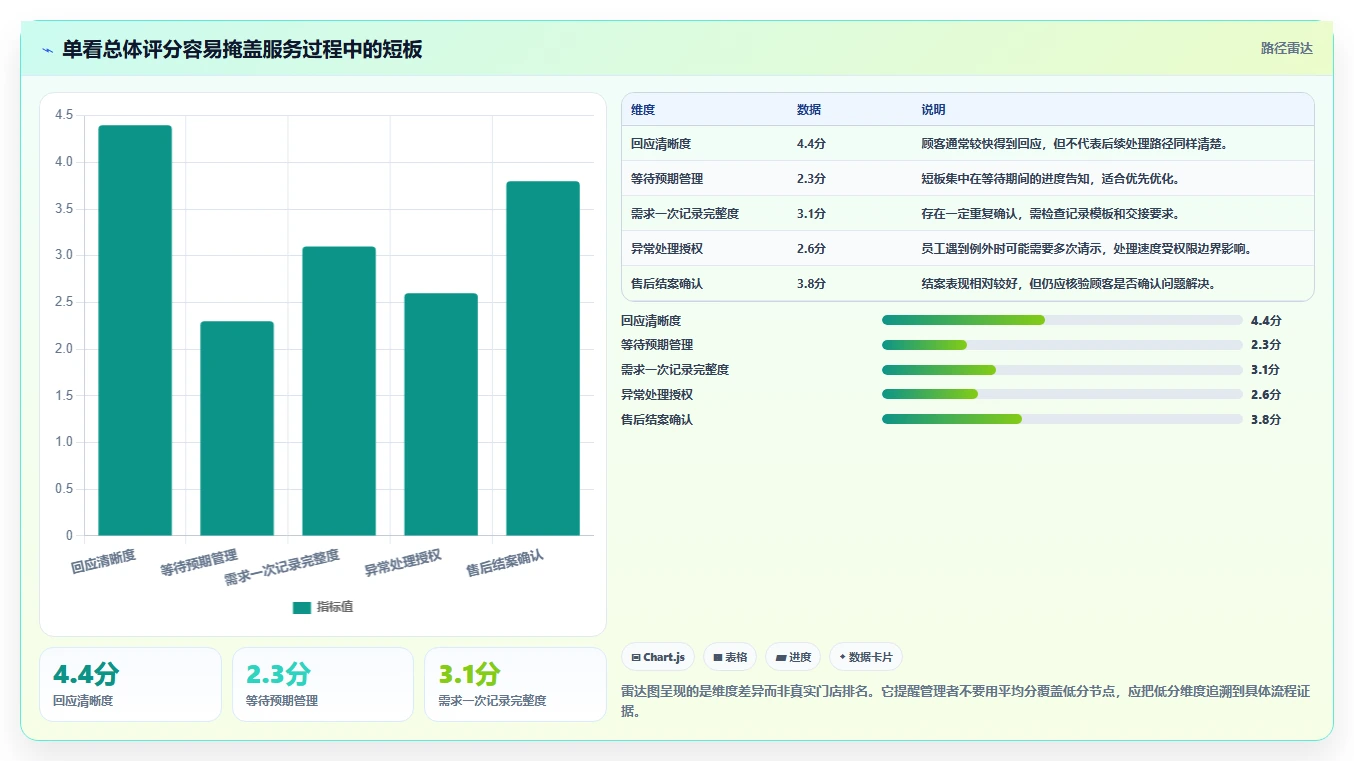
Task: Click the 2.3分 label beside the progress bar
Action: 1266,345
